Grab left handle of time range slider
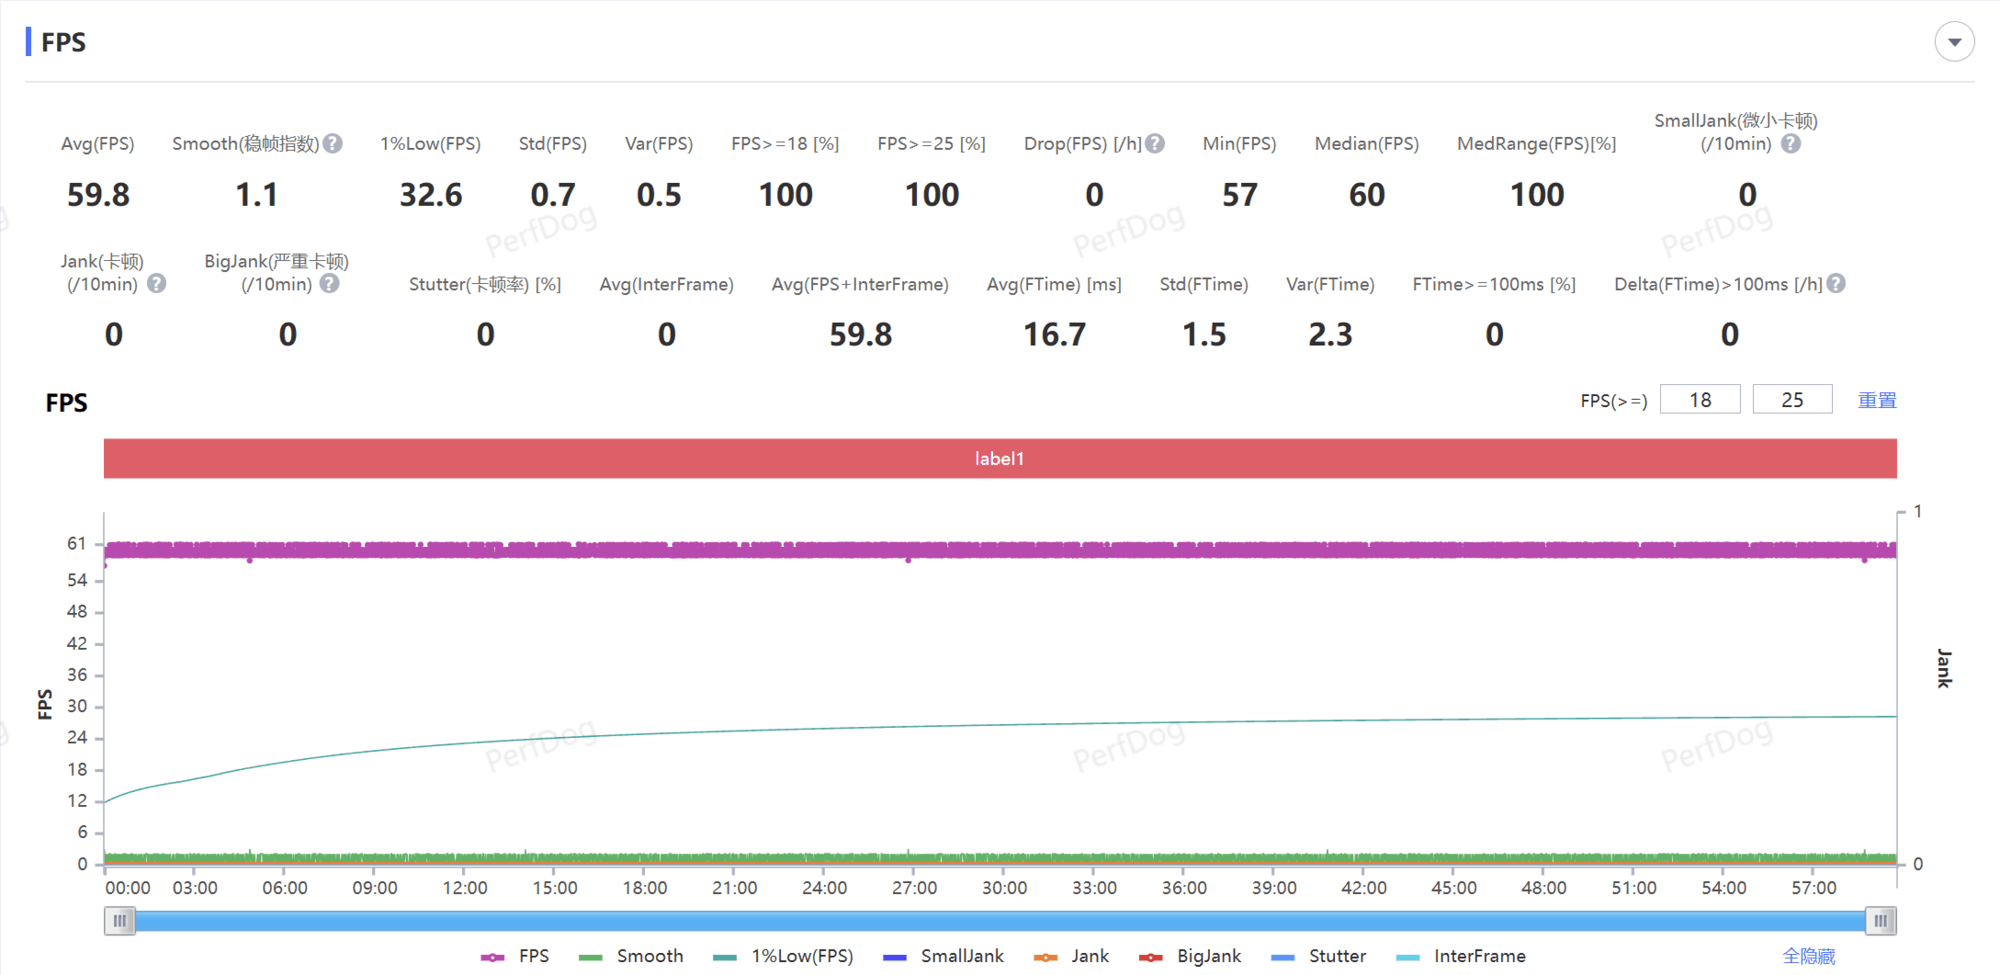Screen dimensions: 2000x975 (x=119, y=921)
